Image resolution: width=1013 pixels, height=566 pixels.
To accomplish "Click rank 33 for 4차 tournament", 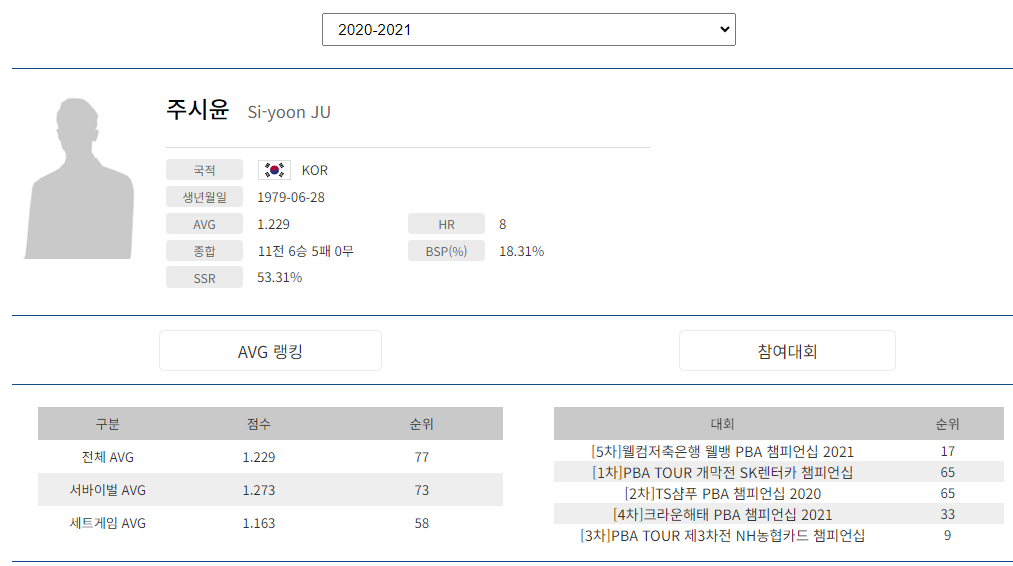I will click(948, 514).
